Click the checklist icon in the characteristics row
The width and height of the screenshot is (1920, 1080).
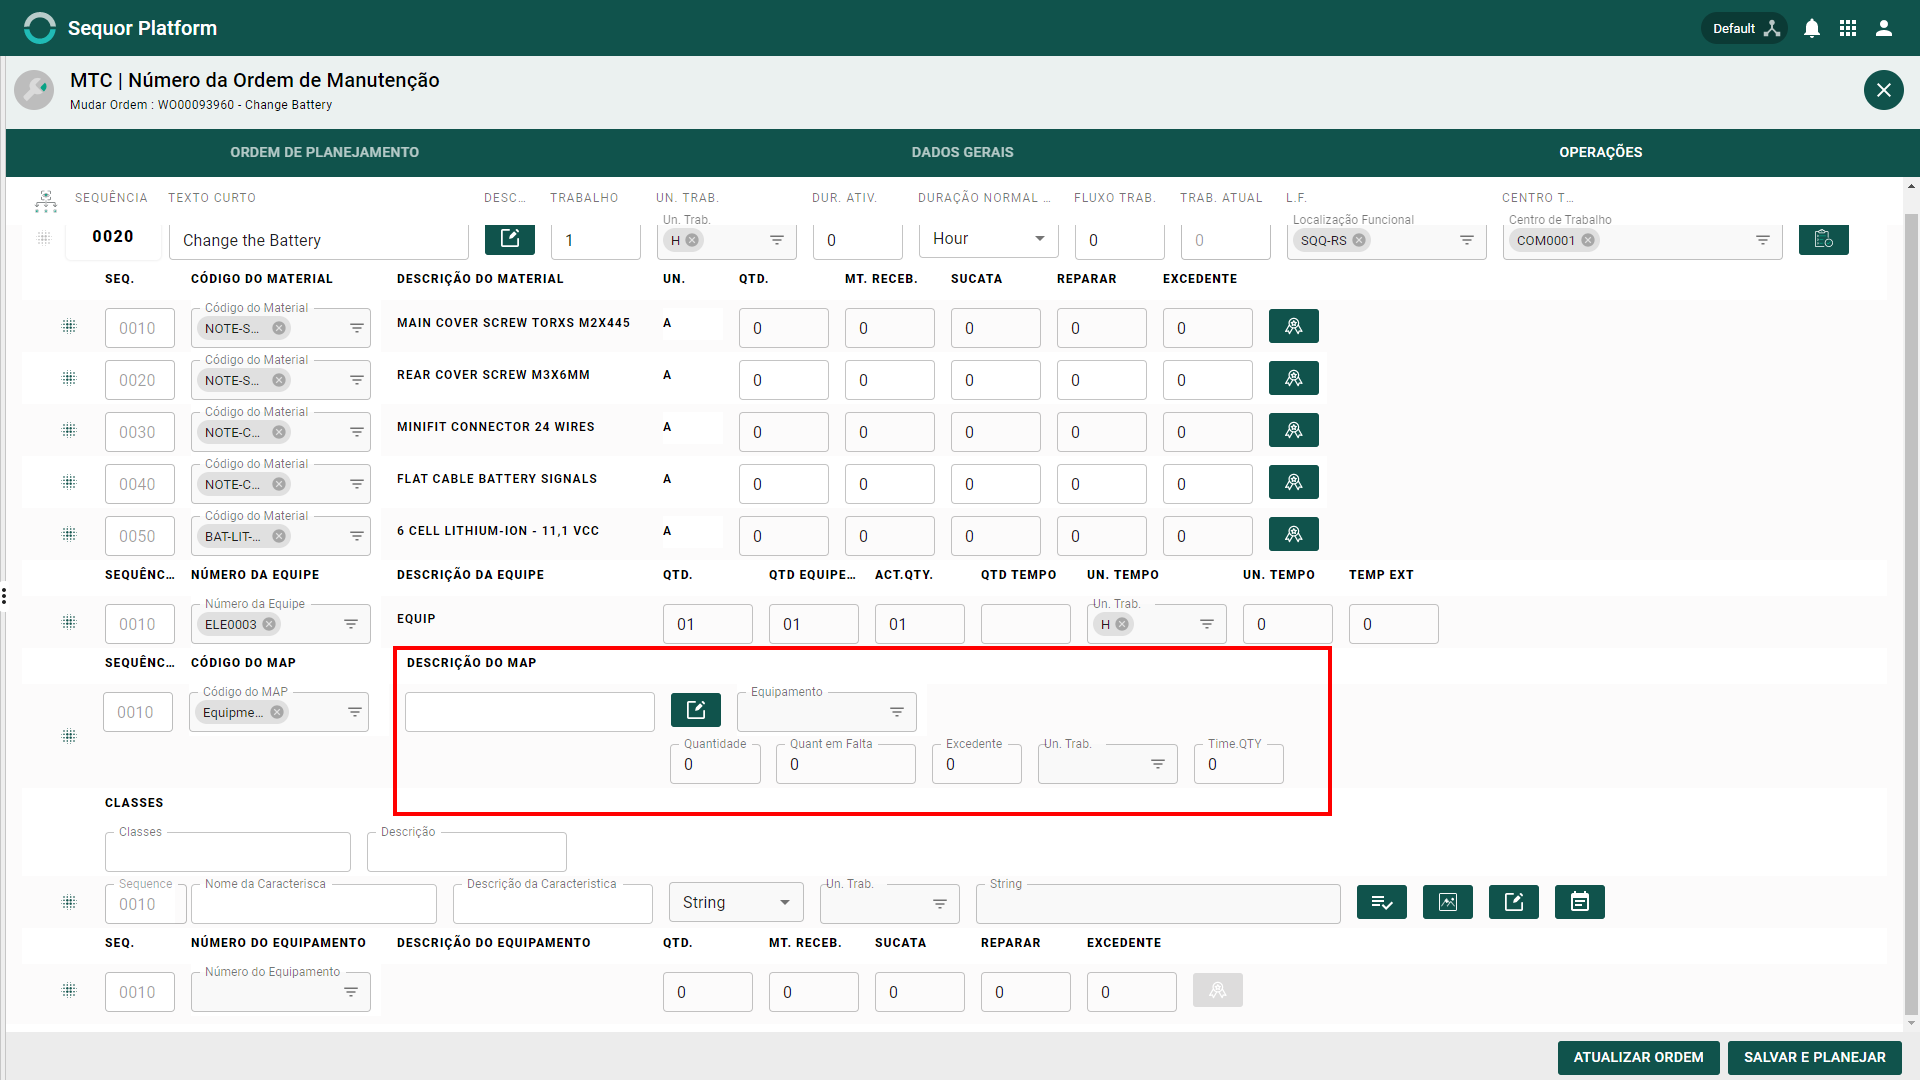click(x=1382, y=902)
